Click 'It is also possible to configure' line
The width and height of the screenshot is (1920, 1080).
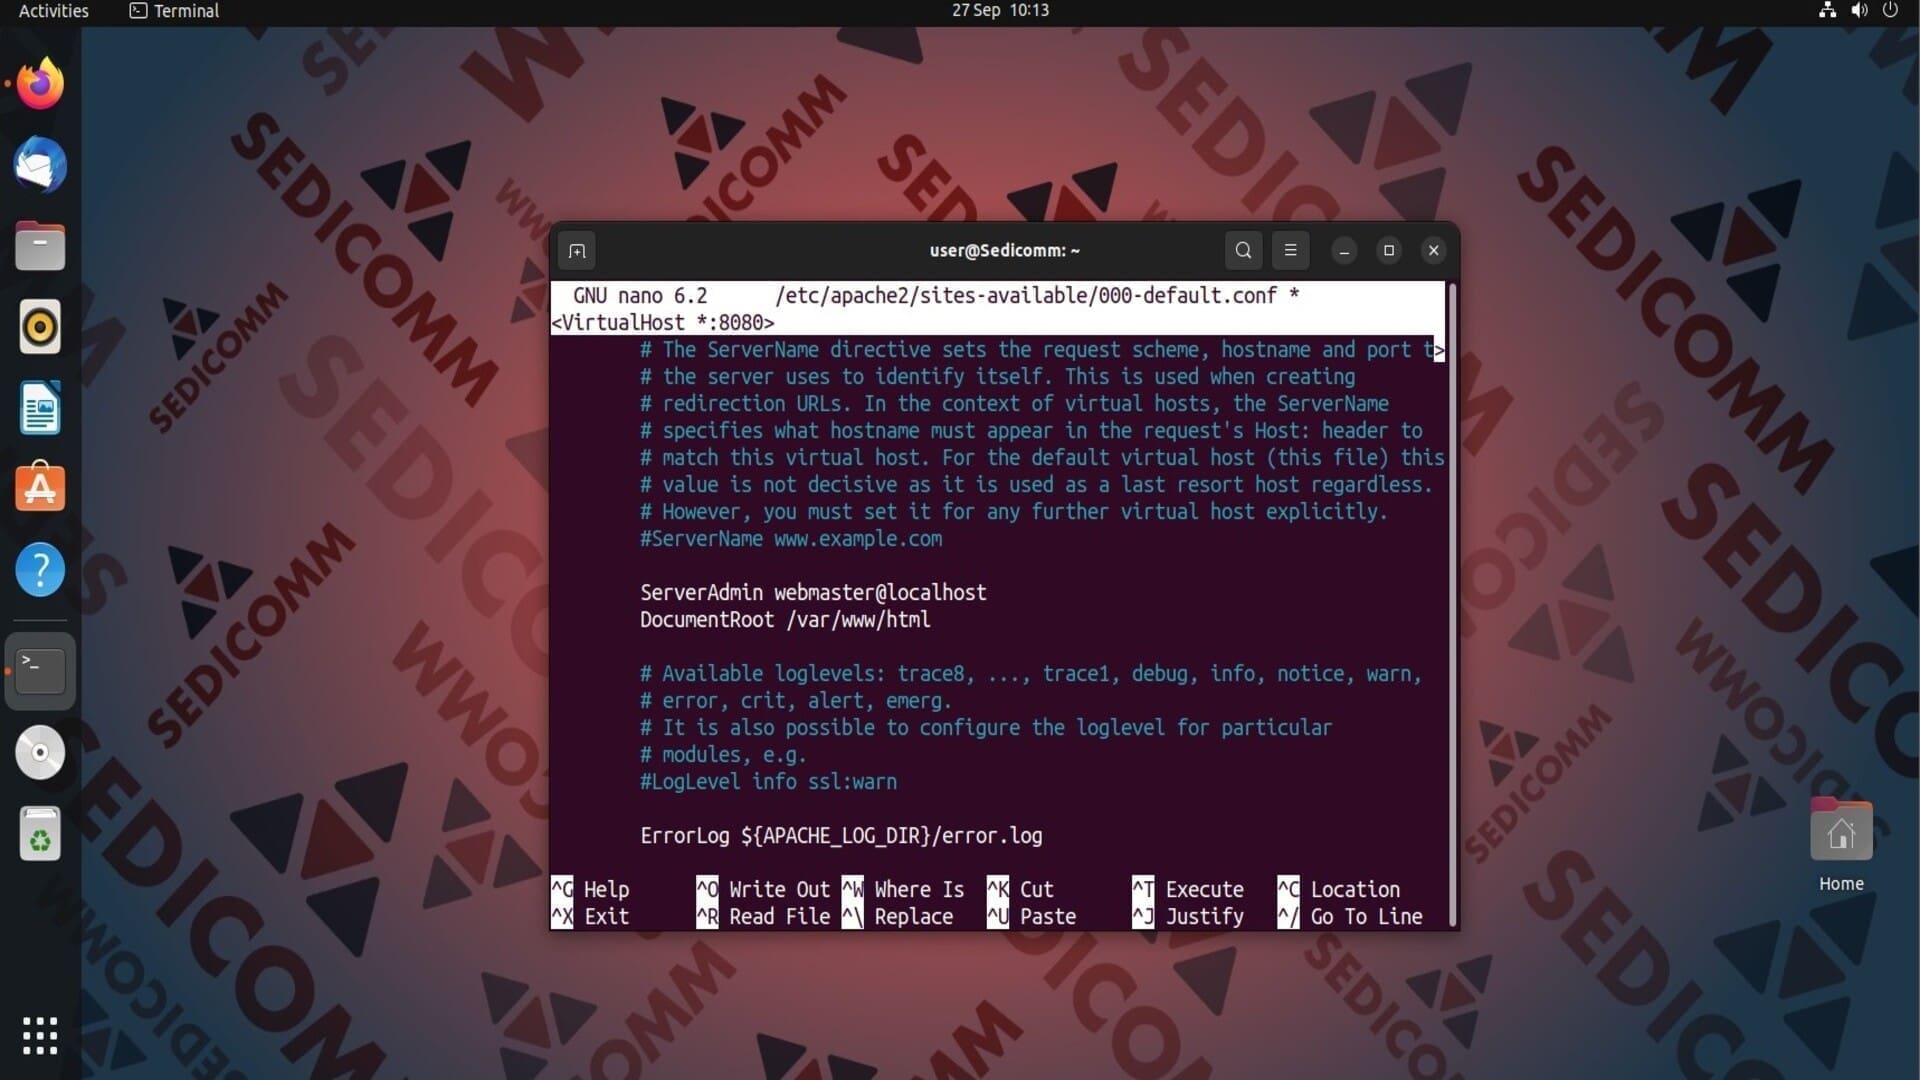pos(986,728)
